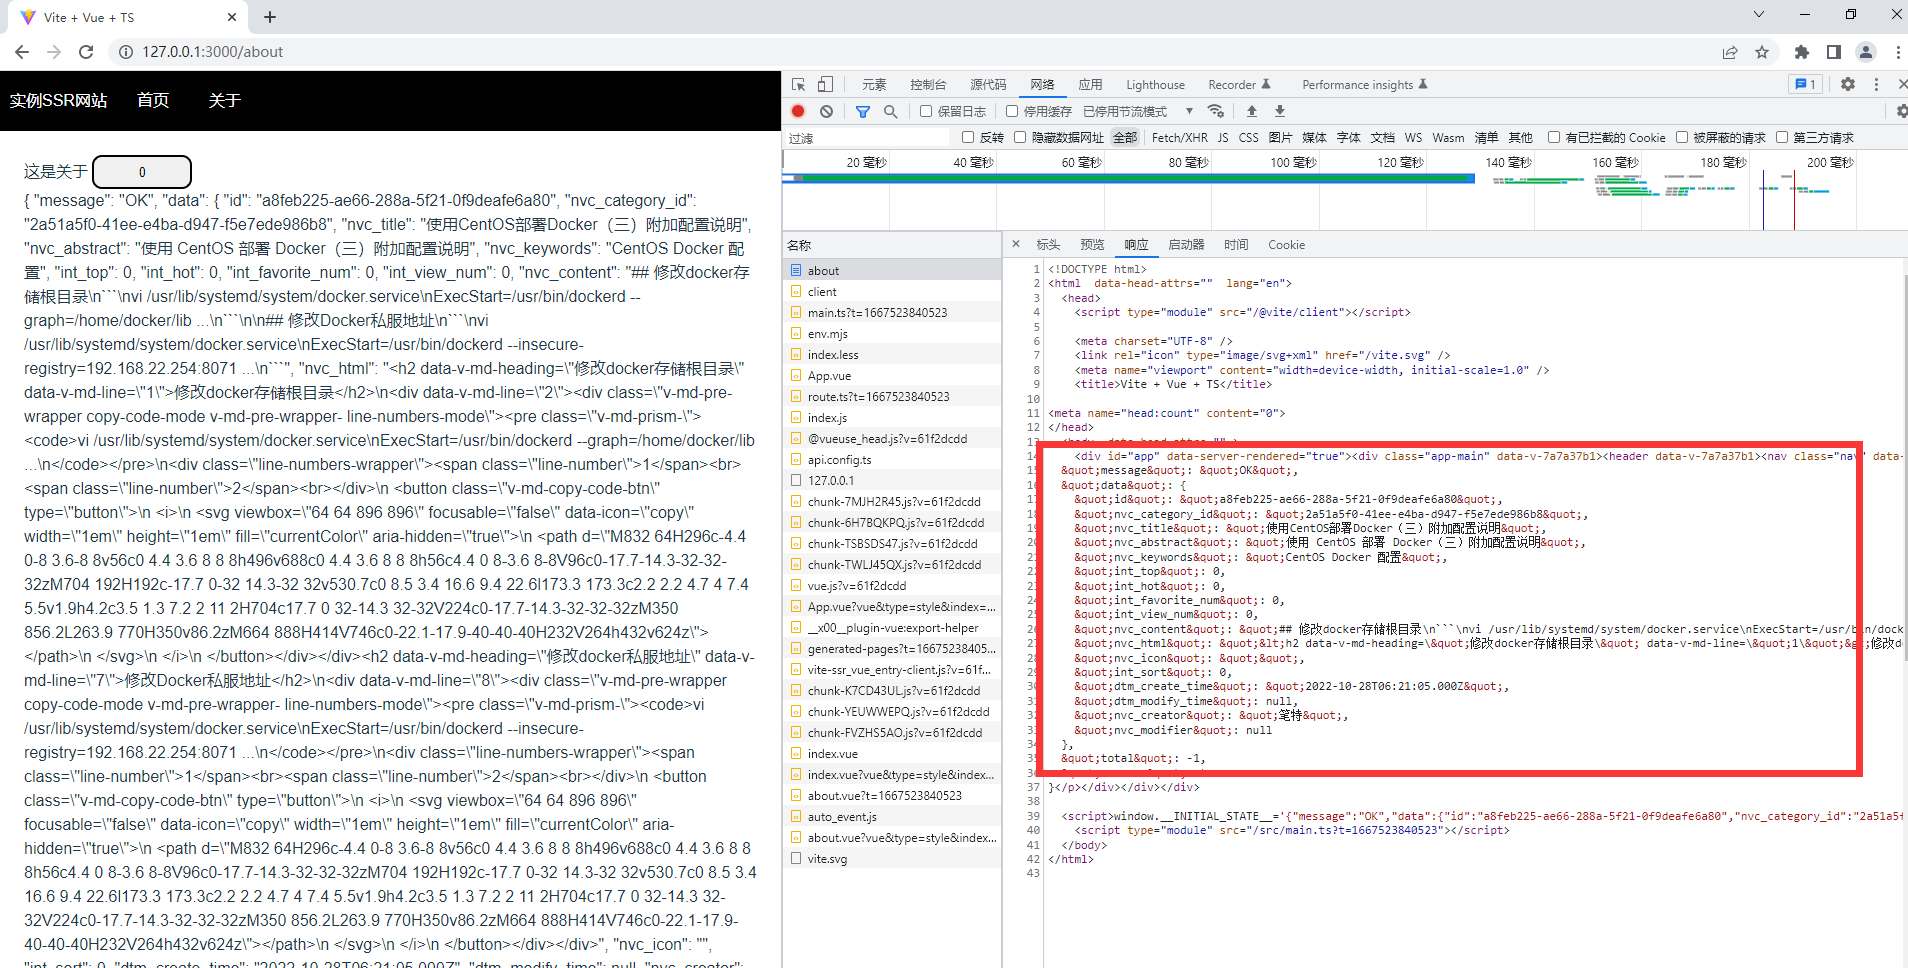
Task: Reload the browser page
Action: pyautogui.click(x=86, y=52)
